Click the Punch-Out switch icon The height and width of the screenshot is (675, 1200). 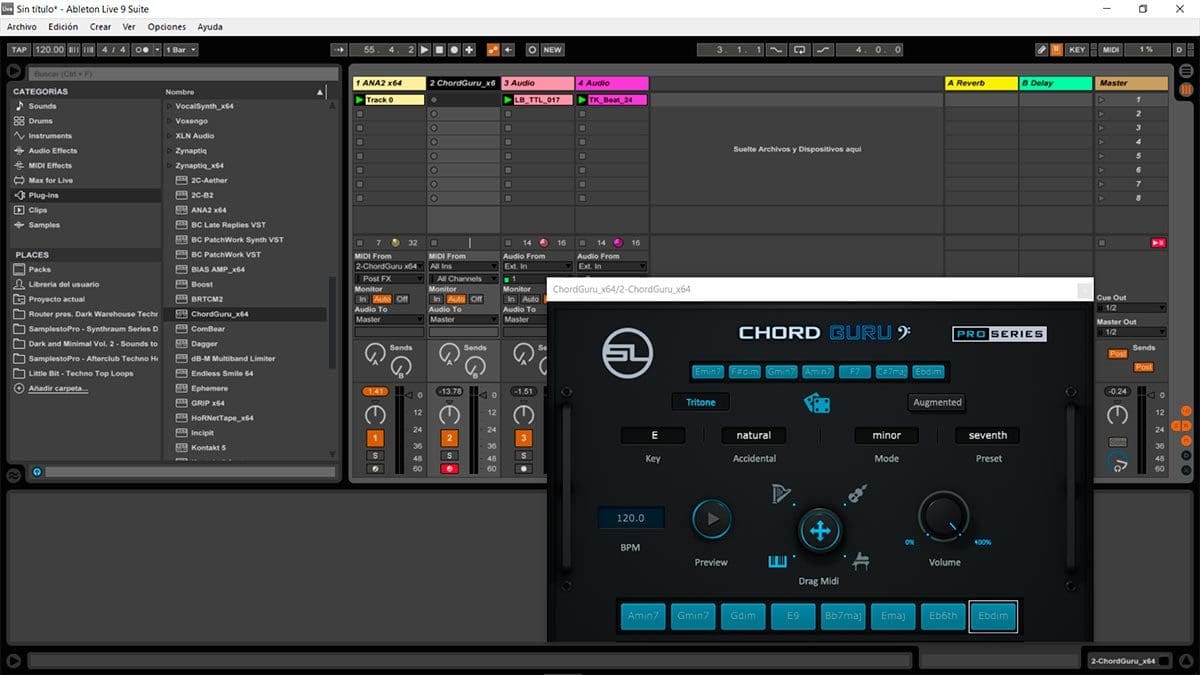coord(823,49)
